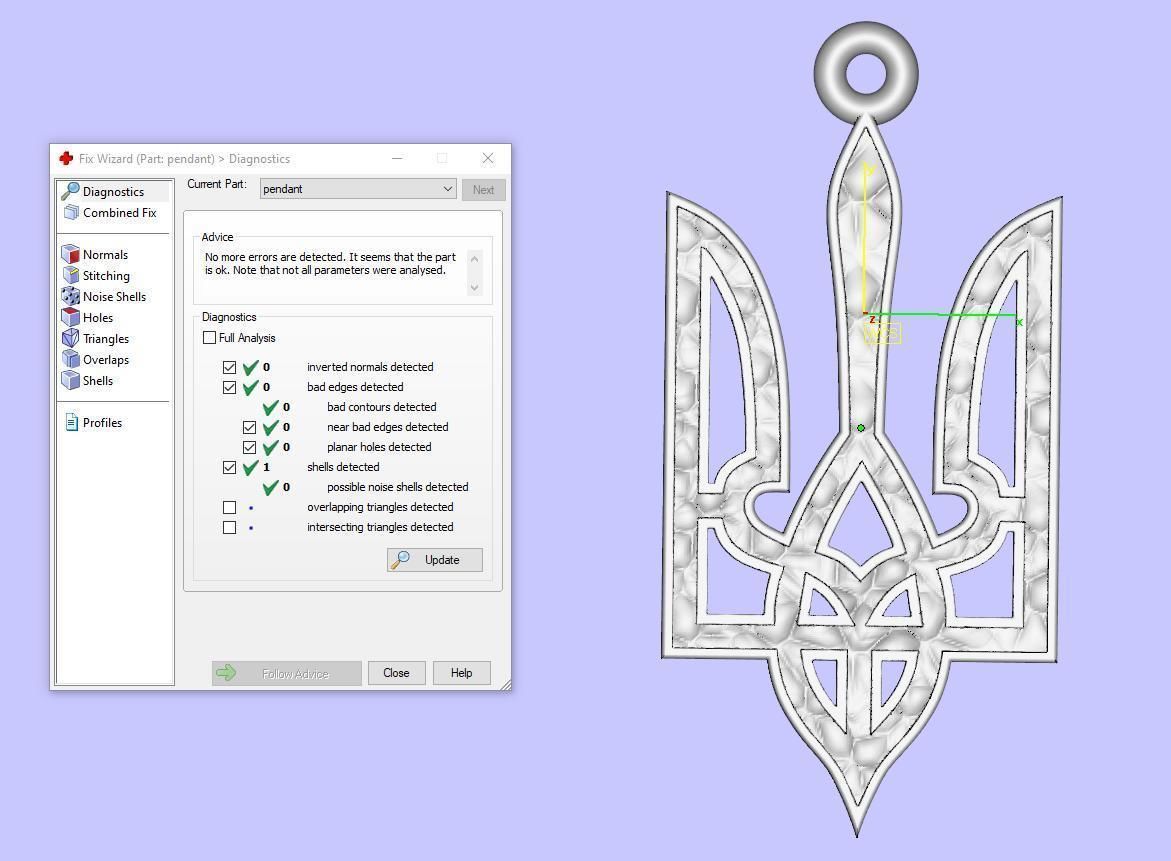This screenshot has width=1171, height=861.
Task: Click the 'inverted normals detected' label
Action: click(370, 367)
